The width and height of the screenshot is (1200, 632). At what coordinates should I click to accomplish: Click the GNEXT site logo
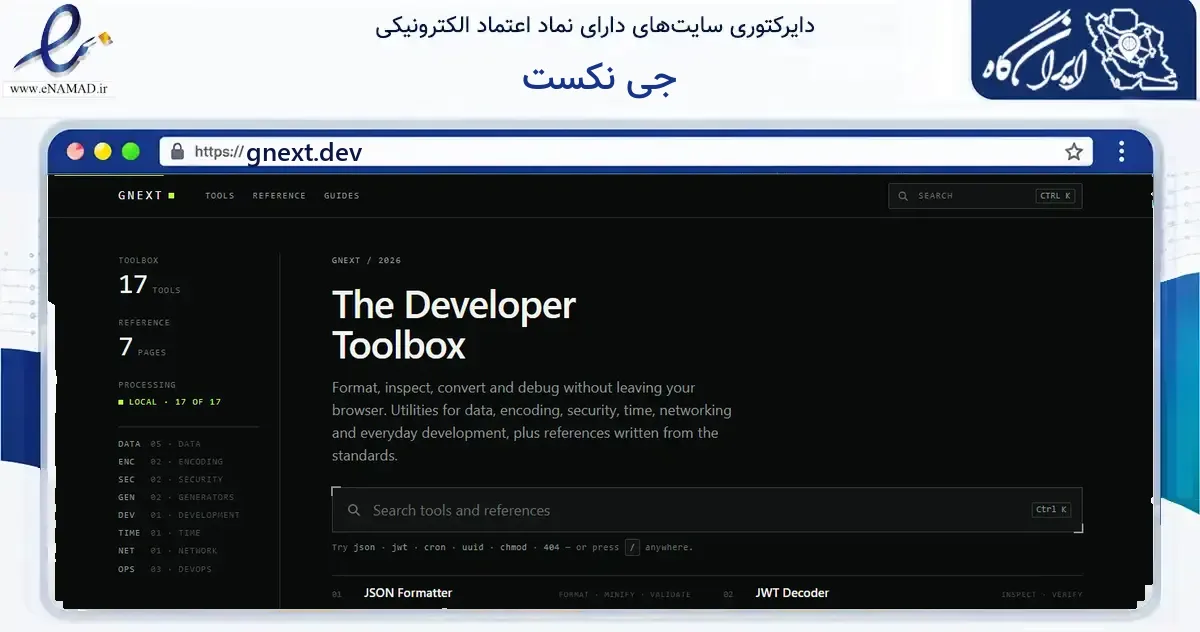click(x=146, y=196)
